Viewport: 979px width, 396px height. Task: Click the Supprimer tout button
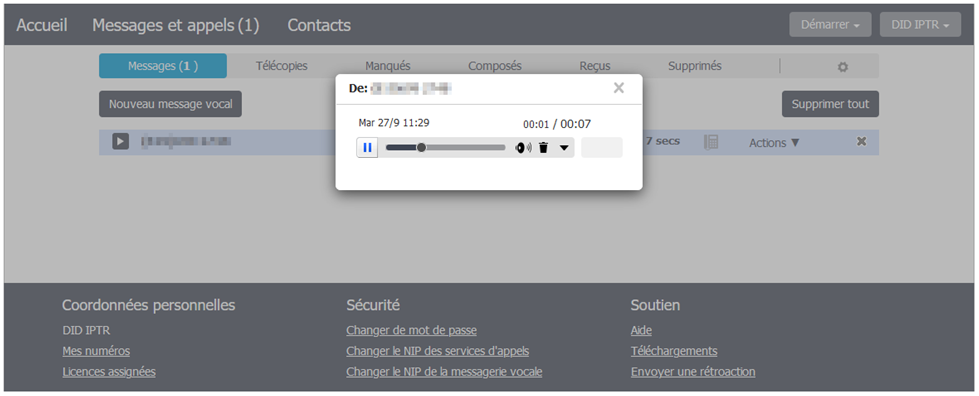point(830,104)
